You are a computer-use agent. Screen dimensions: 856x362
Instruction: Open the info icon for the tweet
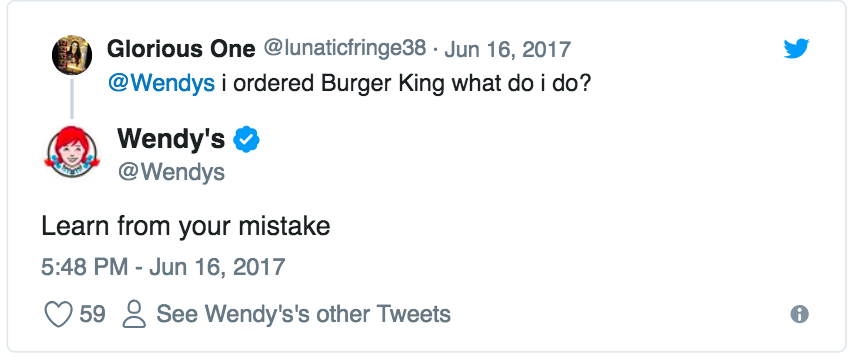pyautogui.click(x=799, y=314)
